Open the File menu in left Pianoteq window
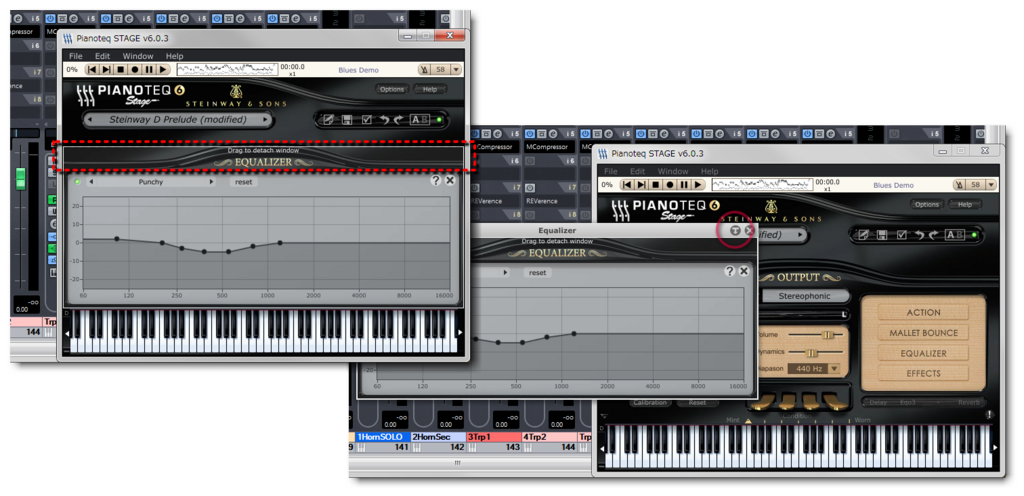 (x=76, y=56)
